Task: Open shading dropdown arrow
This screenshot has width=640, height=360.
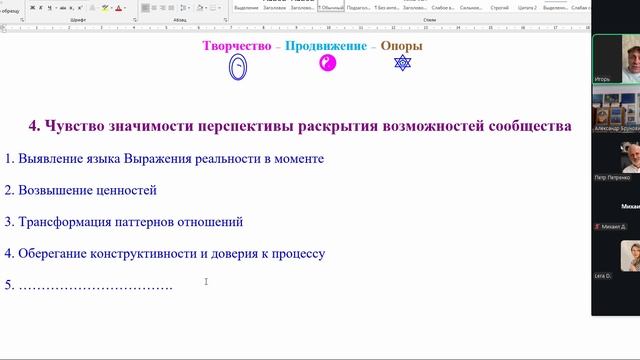Action: coord(206,8)
